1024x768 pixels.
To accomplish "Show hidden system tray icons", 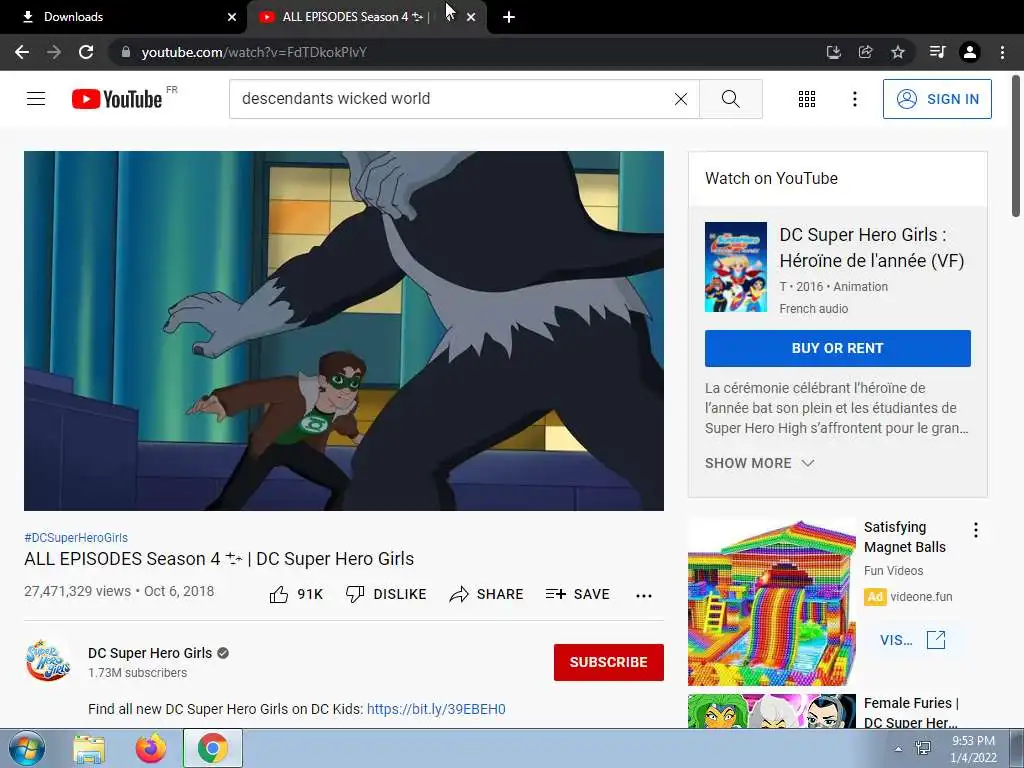I will (x=899, y=749).
